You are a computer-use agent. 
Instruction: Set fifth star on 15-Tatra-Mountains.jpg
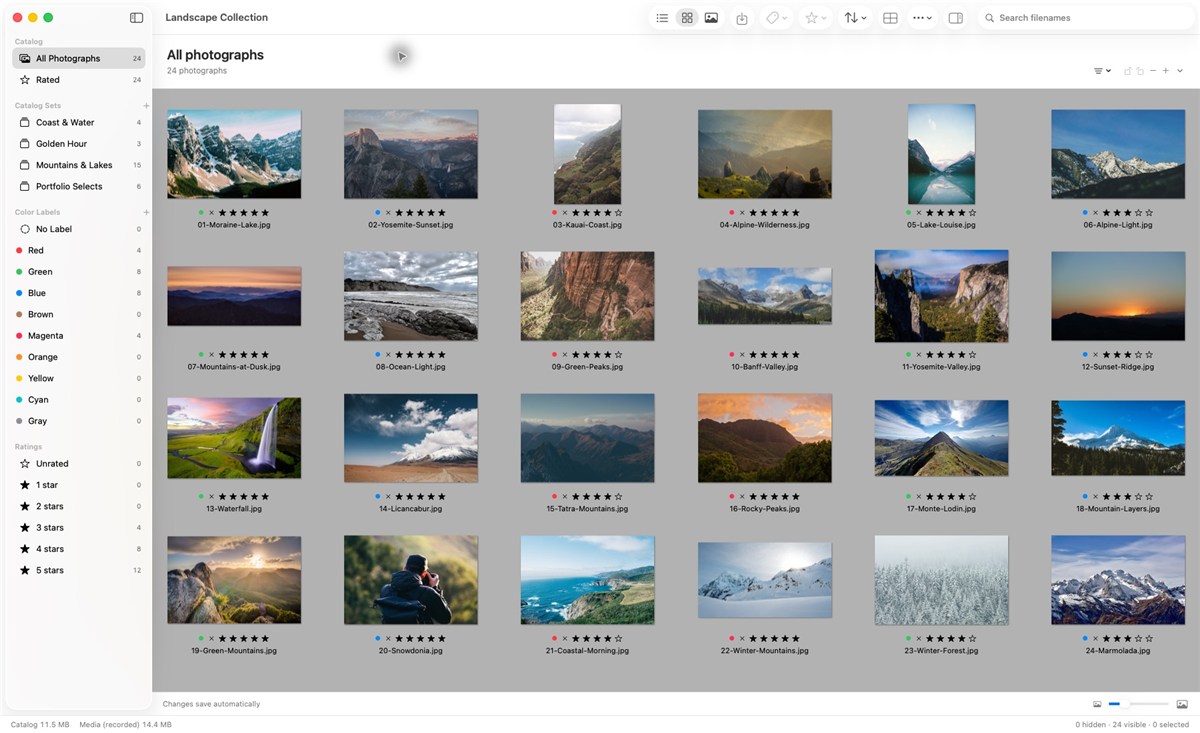point(619,497)
